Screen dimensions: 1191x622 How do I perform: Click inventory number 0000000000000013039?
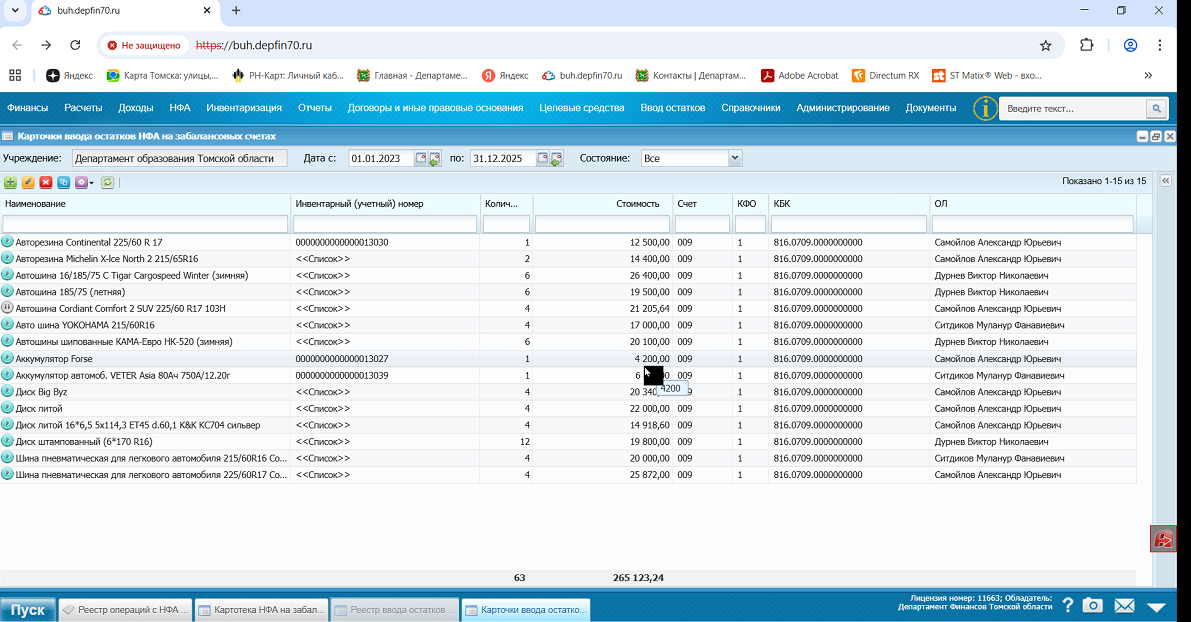[342, 375]
